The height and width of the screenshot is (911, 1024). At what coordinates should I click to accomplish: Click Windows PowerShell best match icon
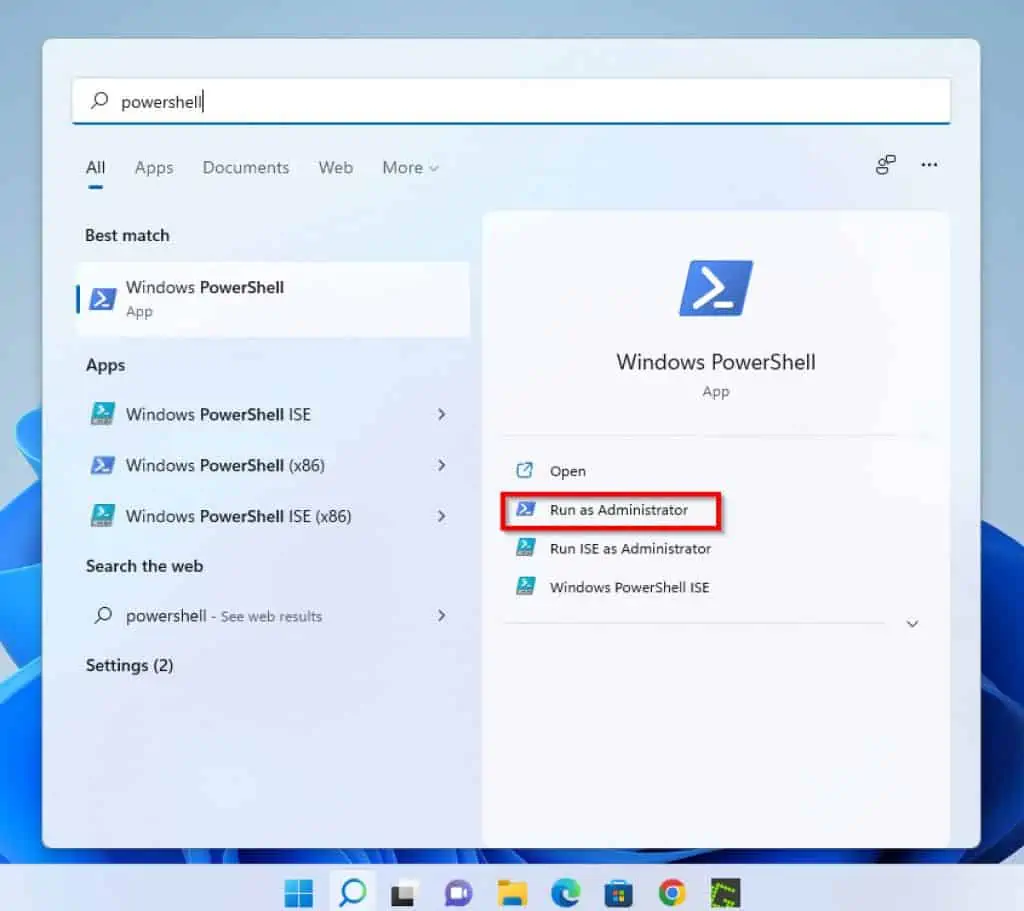(x=103, y=299)
